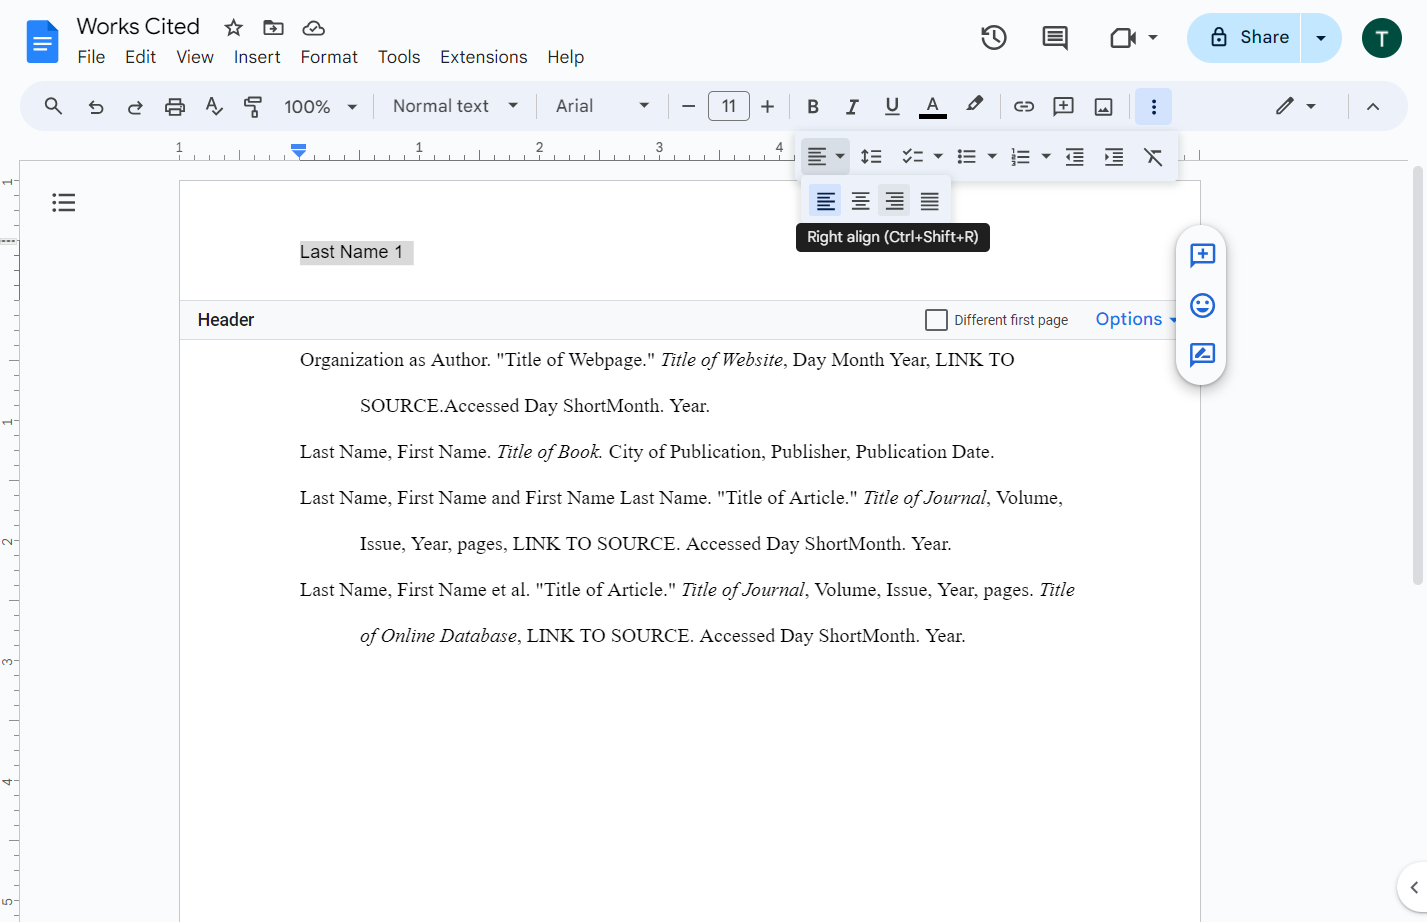Apply justified alignment
Image resolution: width=1427 pixels, height=922 pixels.
pyautogui.click(x=930, y=201)
